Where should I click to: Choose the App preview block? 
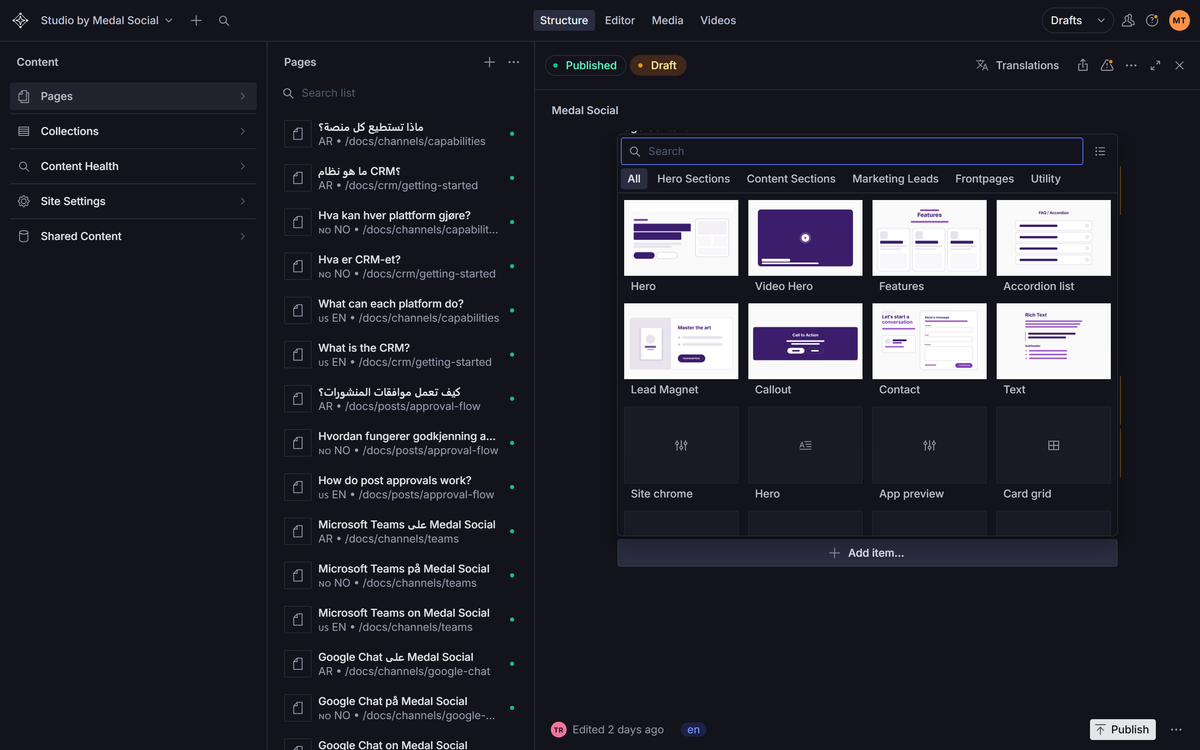[929, 455]
